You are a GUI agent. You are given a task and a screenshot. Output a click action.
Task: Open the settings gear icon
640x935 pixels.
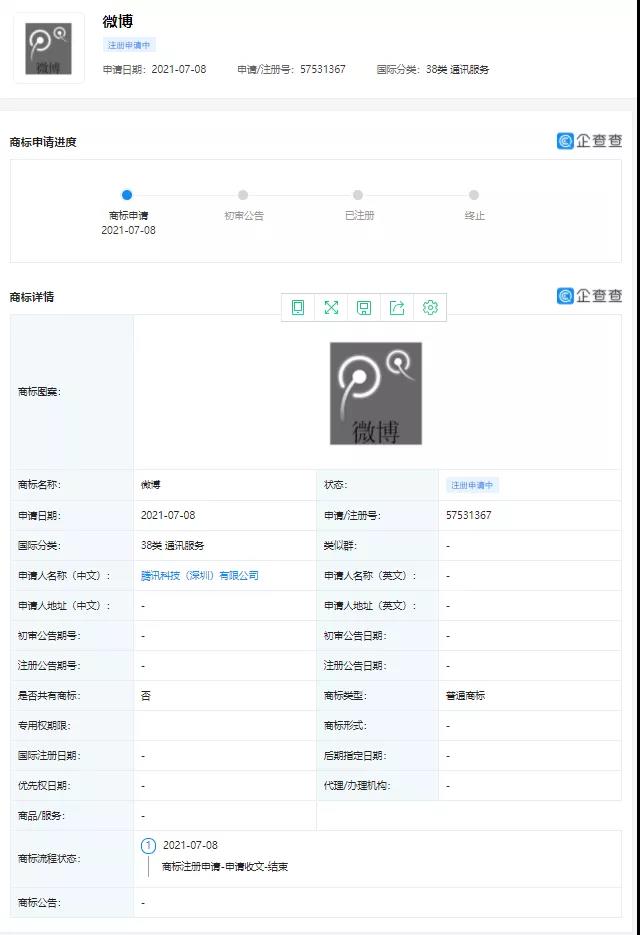pos(430,308)
